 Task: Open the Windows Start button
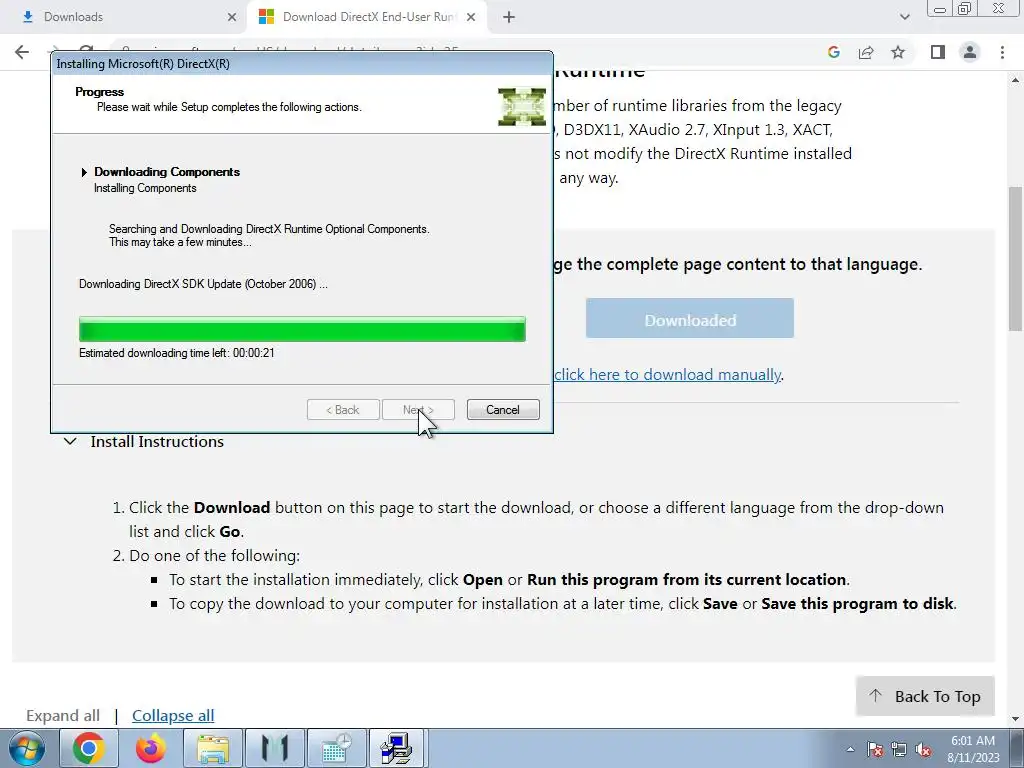tap(27, 748)
